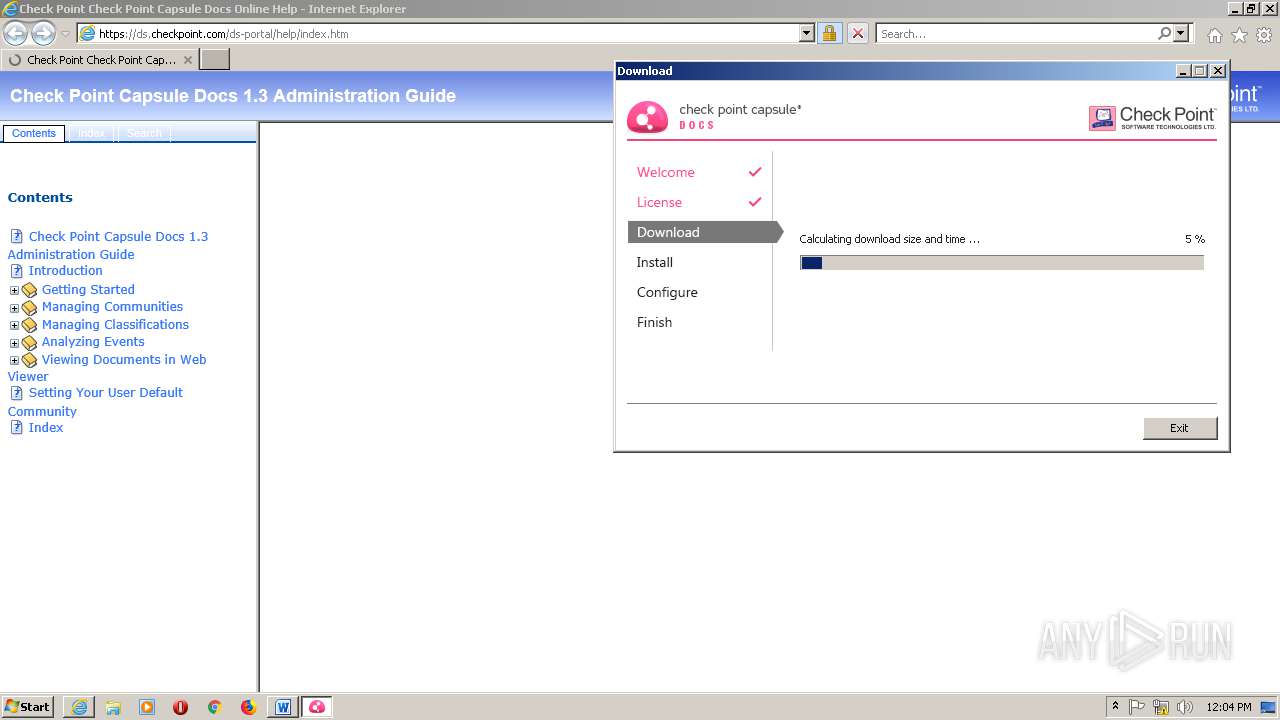Go to the IE Home page icon
Screen dimensions: 1280x720
(x=1214, y=35)
